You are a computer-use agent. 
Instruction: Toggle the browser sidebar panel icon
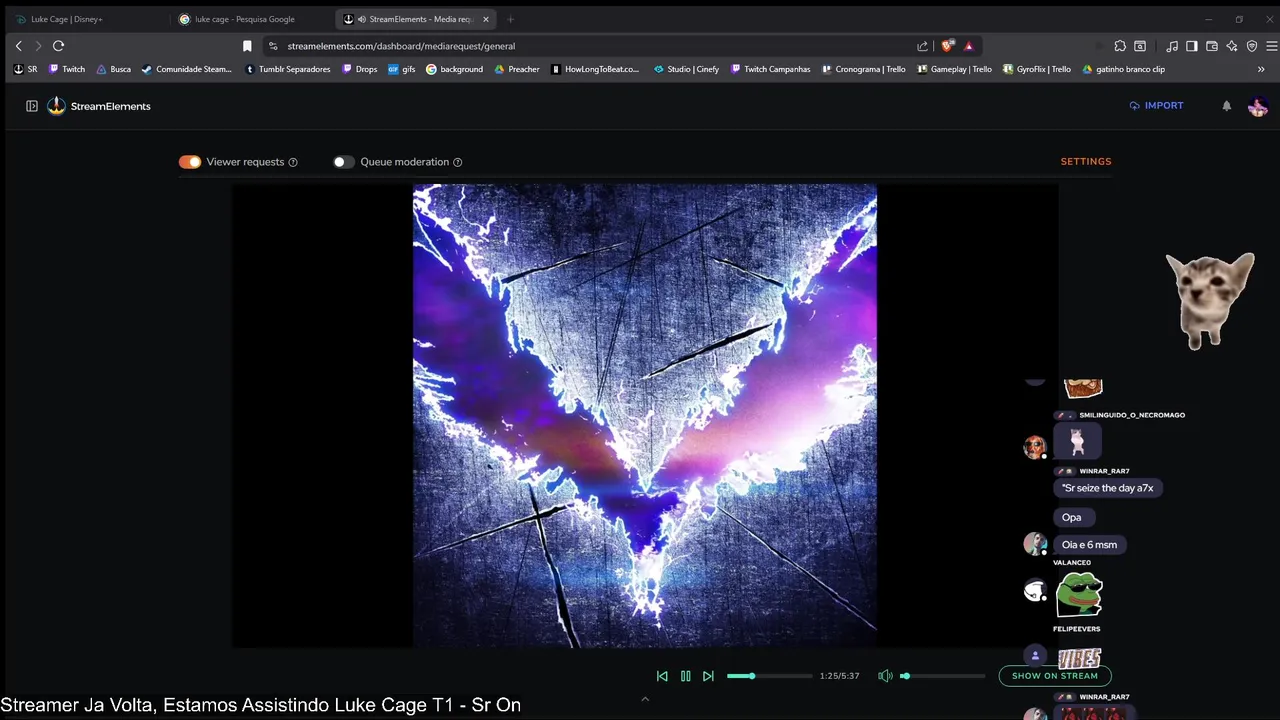1192,46
